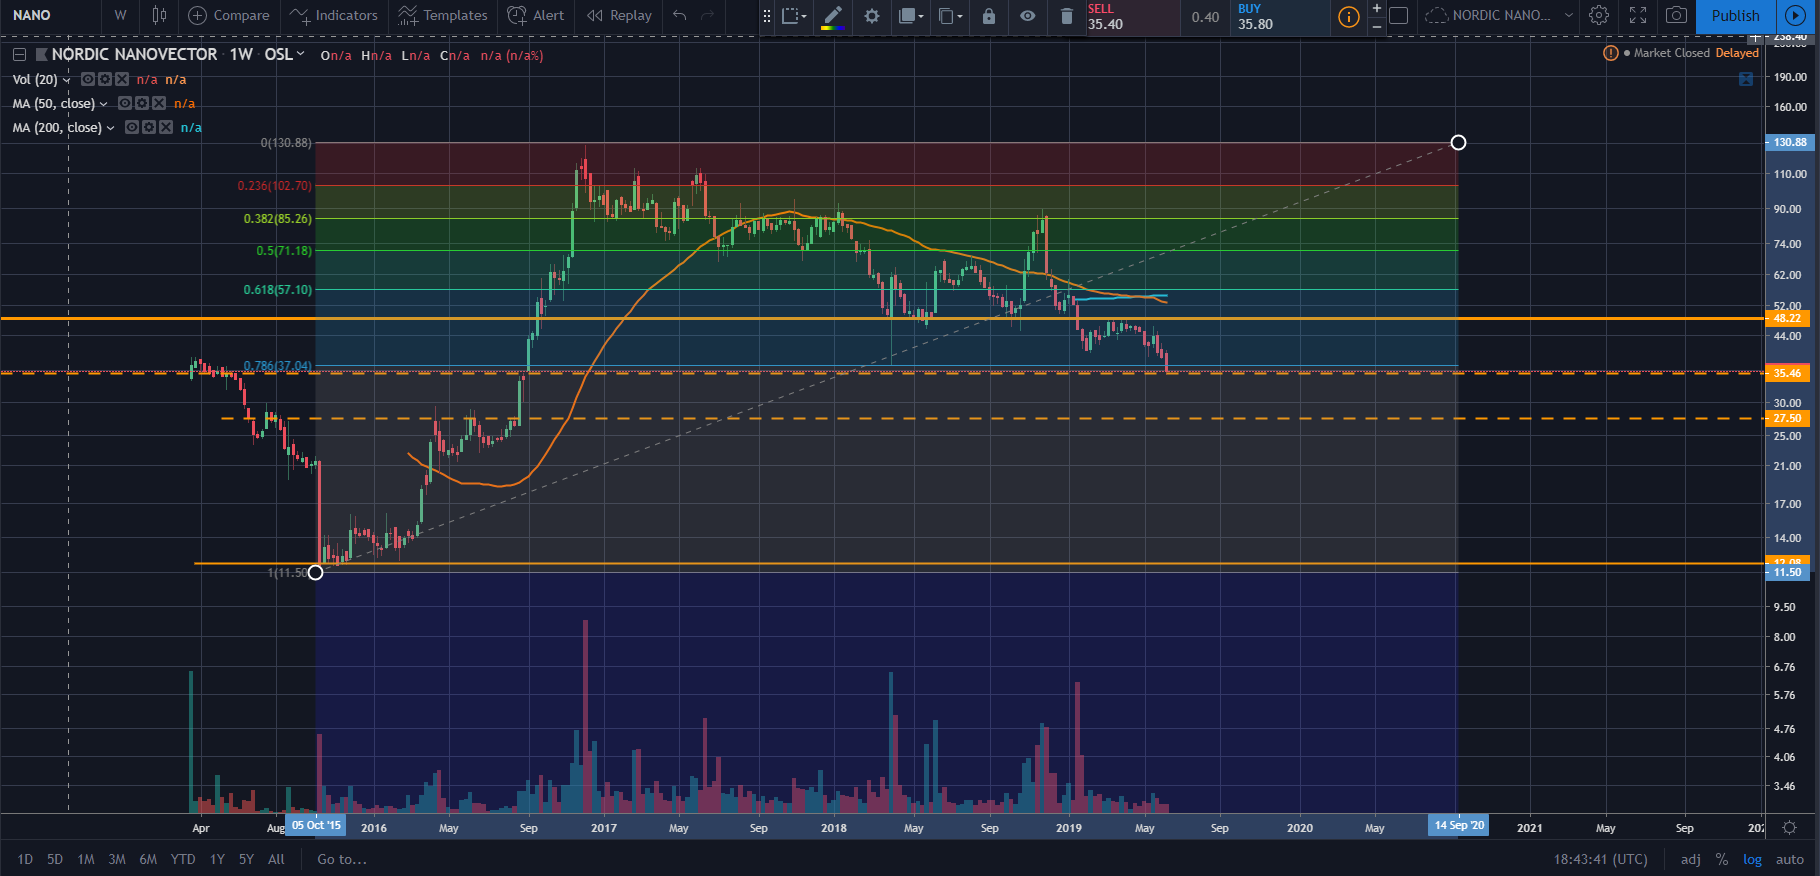1820x876 pixels.
Task: Select the YTD time range
Action: click(183, 859)
